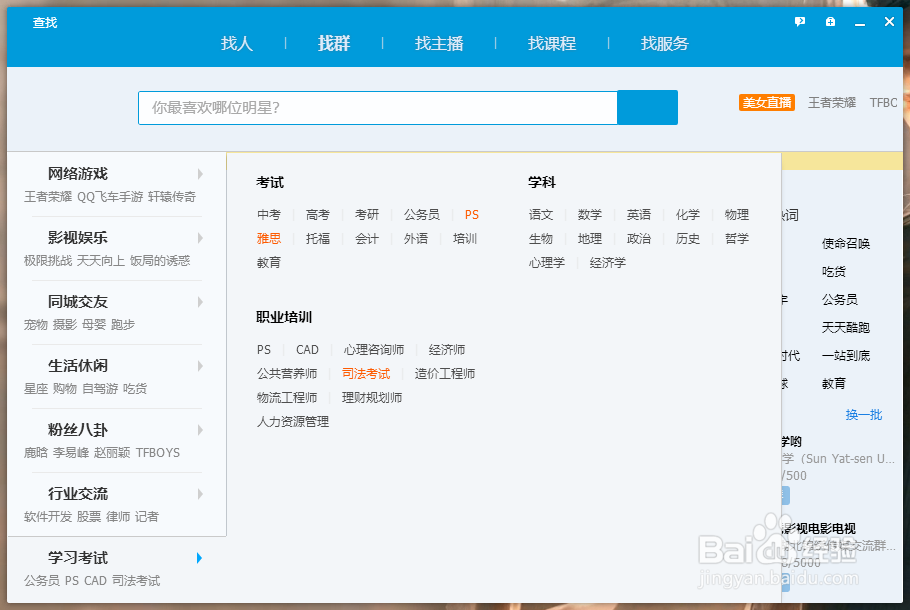The height and width of the screenshot is (610, 910).
Task: Expand the 影视娱乐 category arrow
Action: (x=200, y=237)
